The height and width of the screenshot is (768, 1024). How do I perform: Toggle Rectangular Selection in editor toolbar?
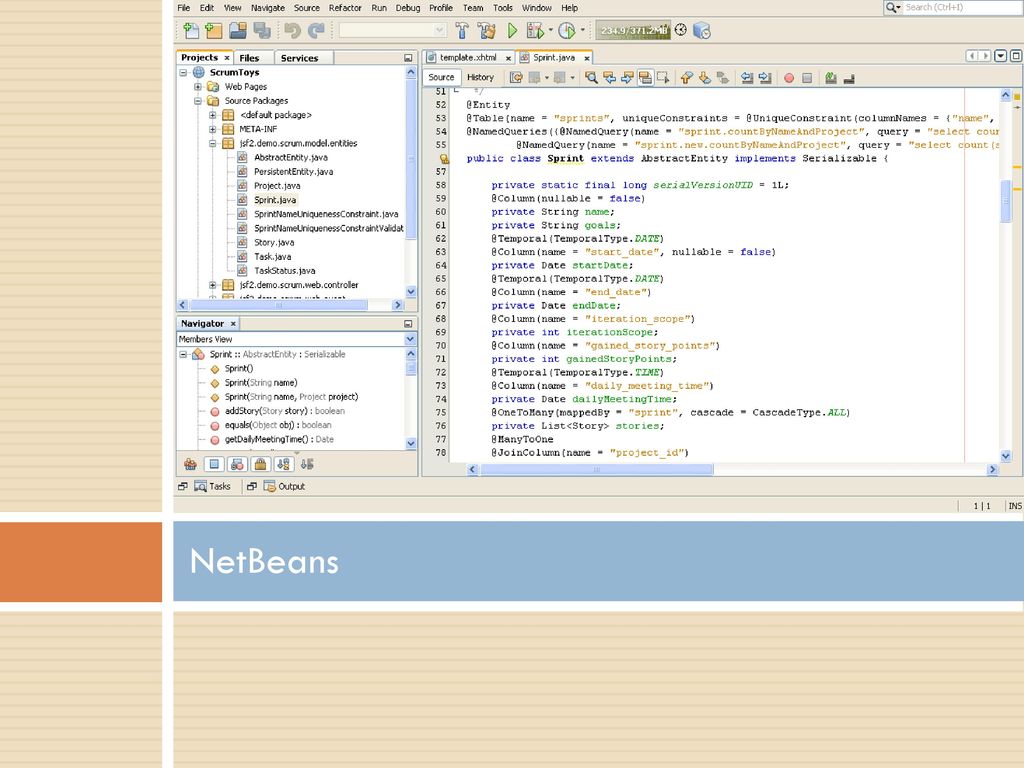[664, 78]
